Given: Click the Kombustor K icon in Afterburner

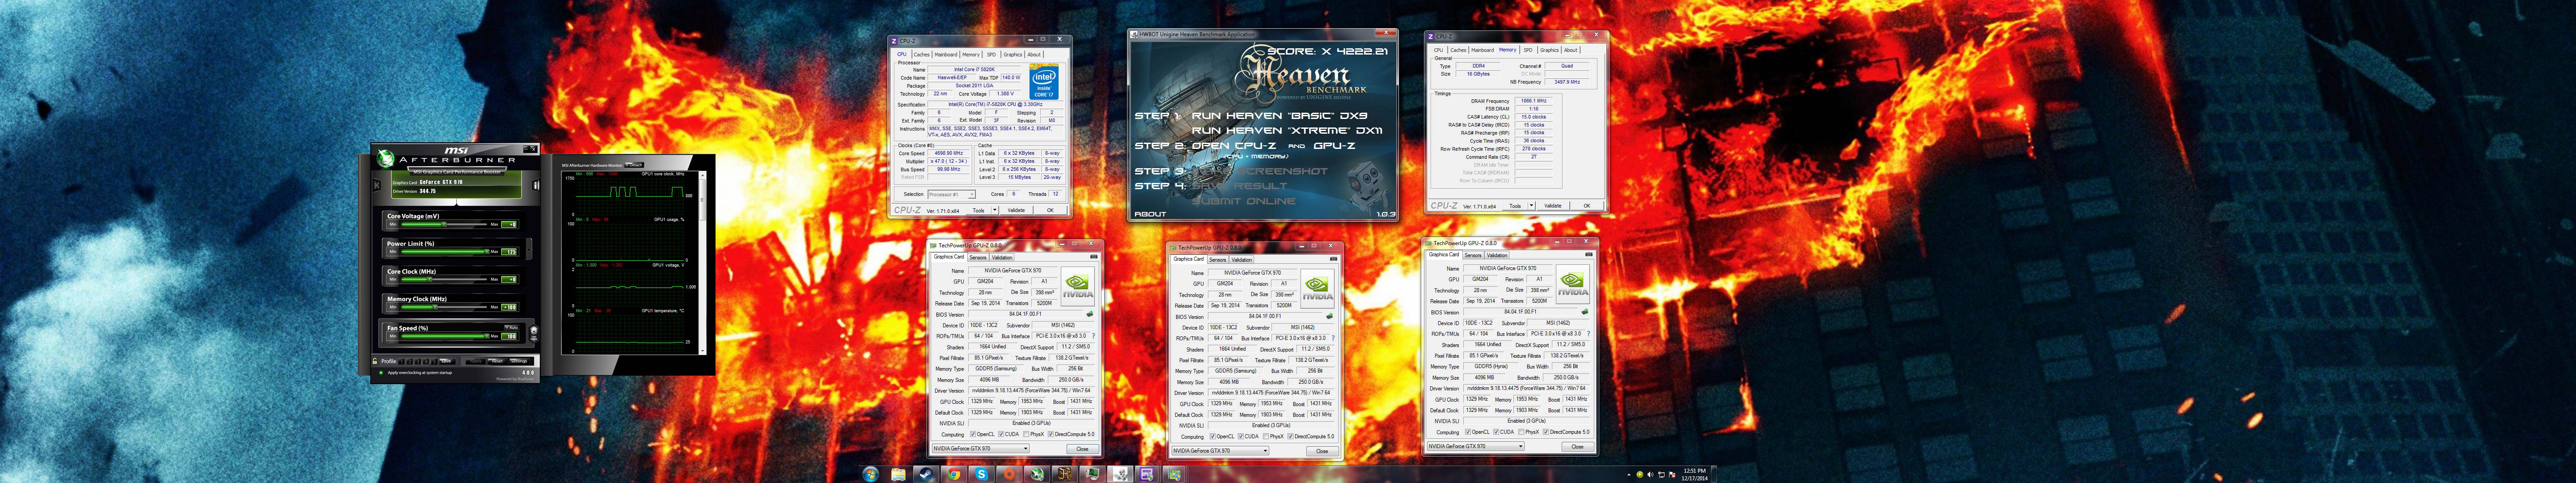Looking at the screenshot, I should point(377,185).
